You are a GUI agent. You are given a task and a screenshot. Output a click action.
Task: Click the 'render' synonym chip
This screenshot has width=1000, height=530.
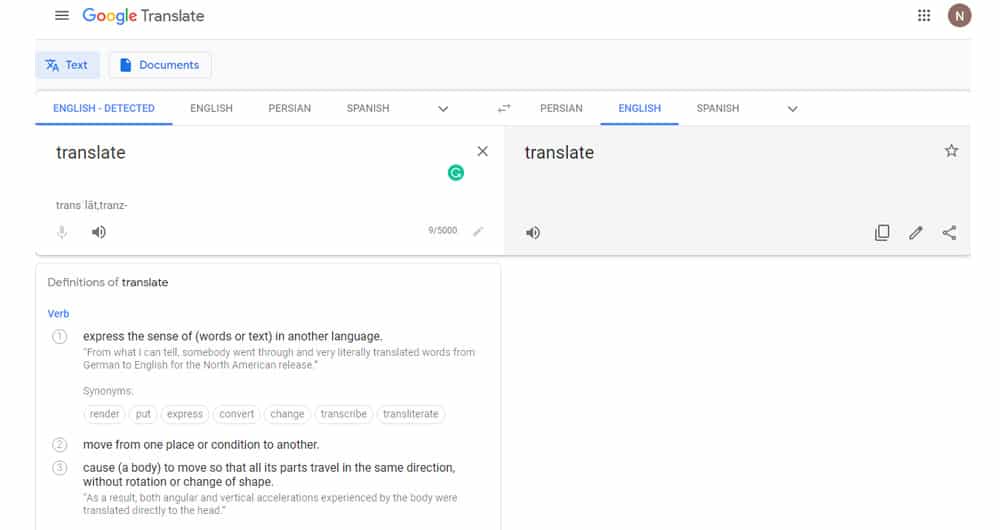click(x=105, y=414)
